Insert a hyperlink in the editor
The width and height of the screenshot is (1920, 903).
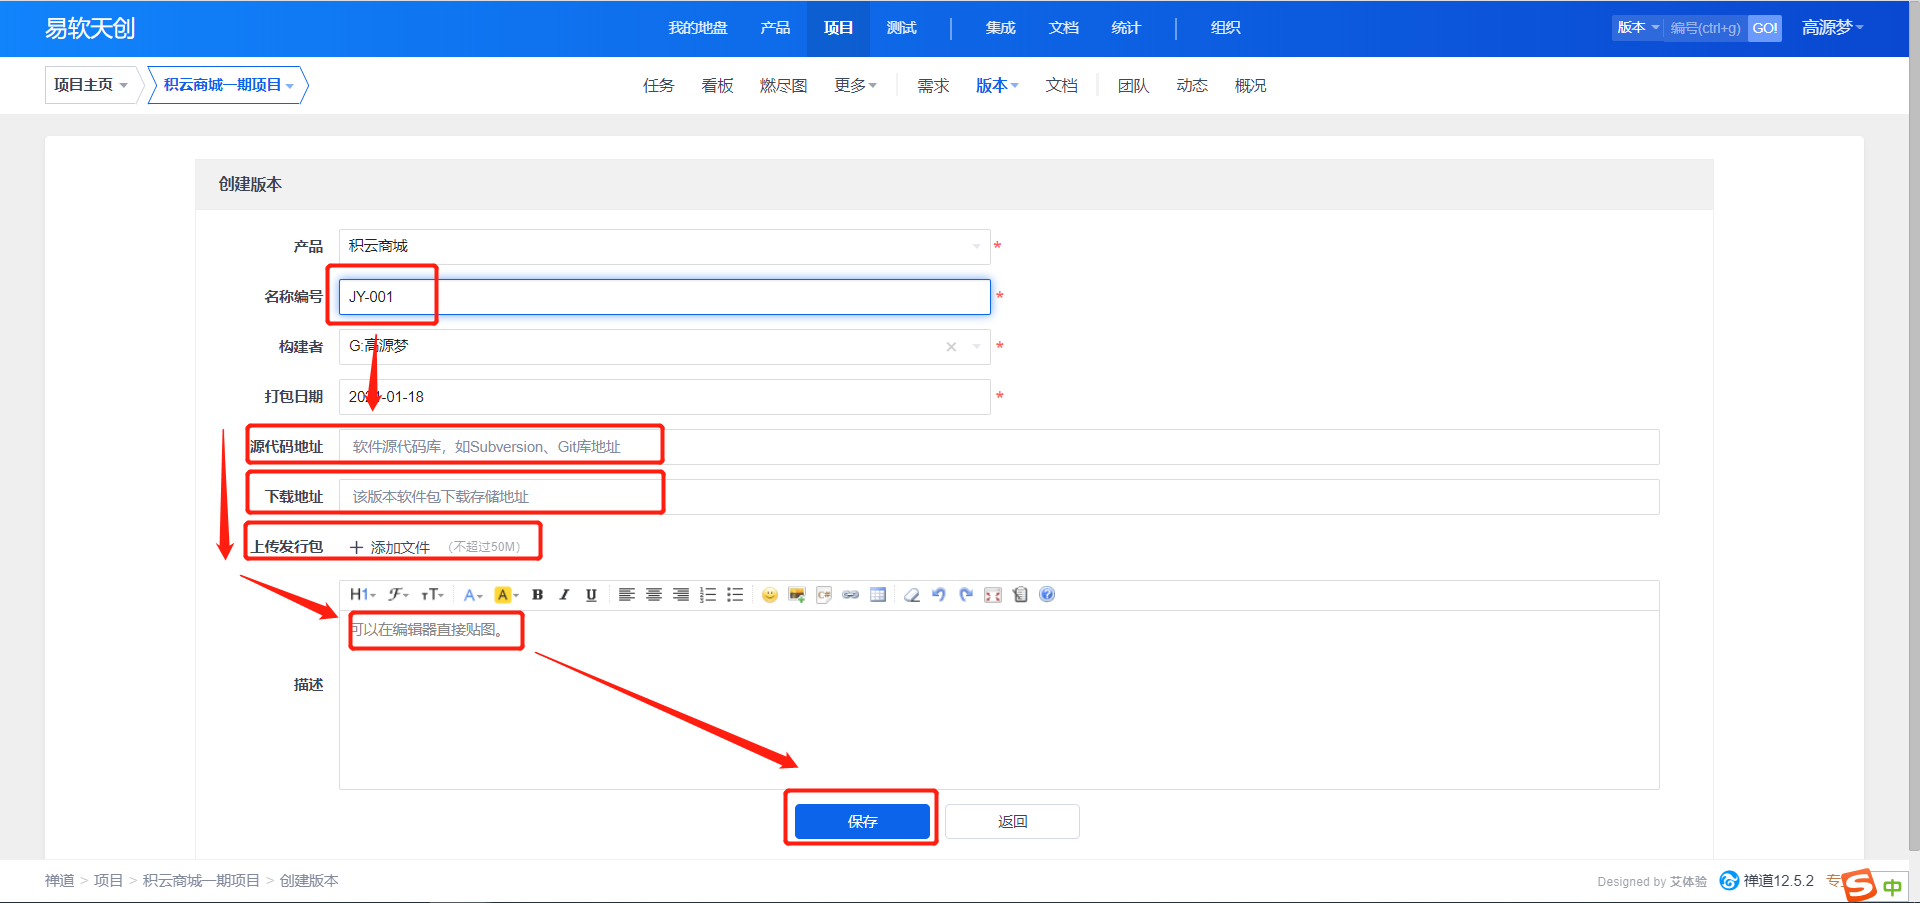pyautogui.click(x=851, y=595)
